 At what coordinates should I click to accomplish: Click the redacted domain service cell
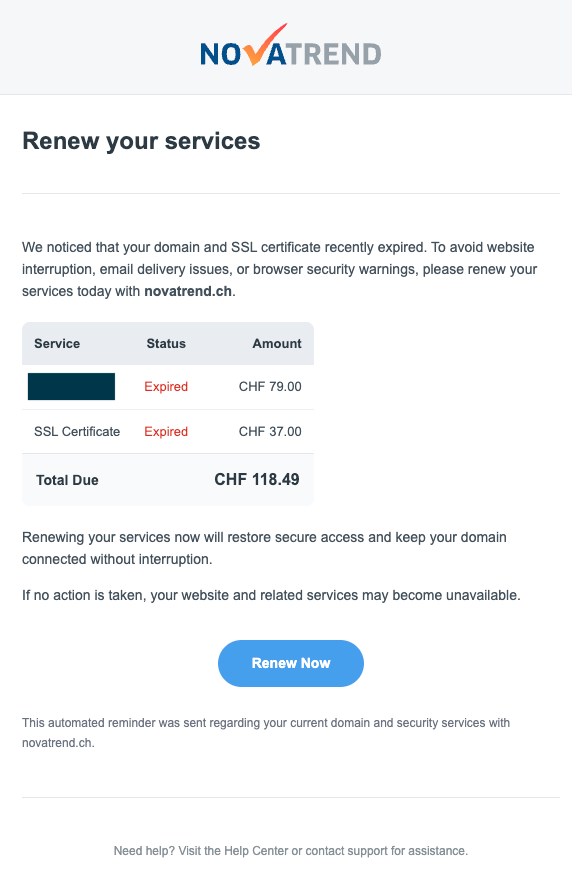coord(72,386)
